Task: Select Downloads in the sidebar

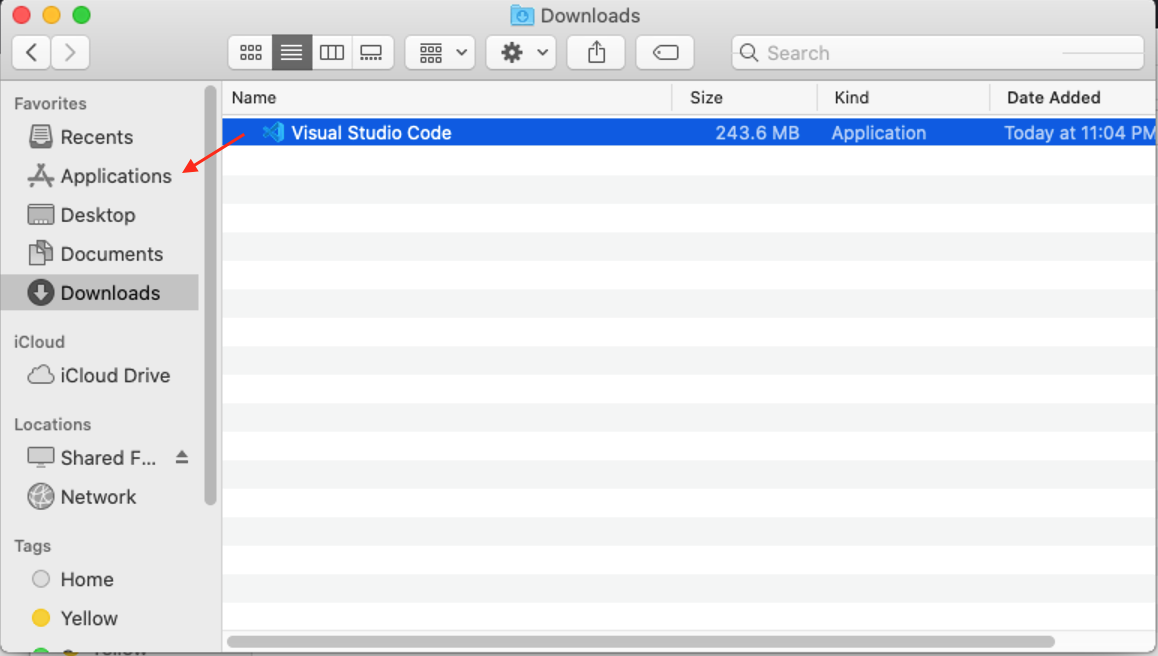Action: click(100, 293)
